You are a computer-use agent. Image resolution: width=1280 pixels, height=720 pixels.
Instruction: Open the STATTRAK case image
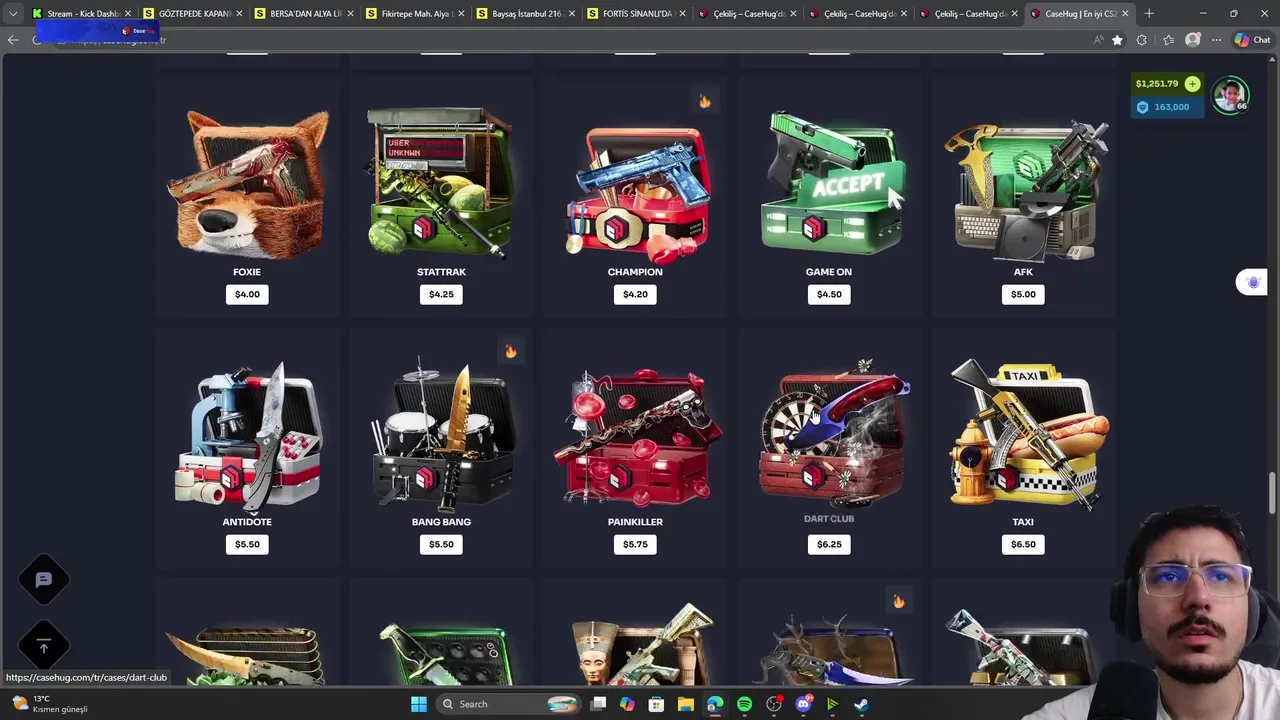click(x=441, y=183)
